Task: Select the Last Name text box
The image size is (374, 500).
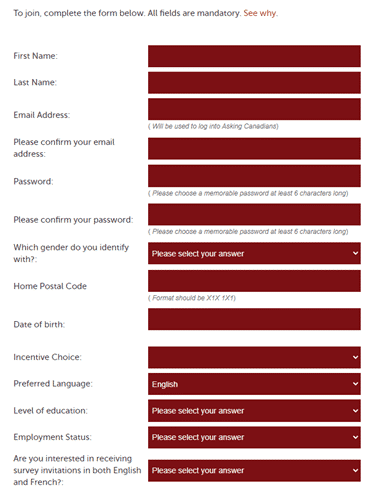Action: (254, 83)
